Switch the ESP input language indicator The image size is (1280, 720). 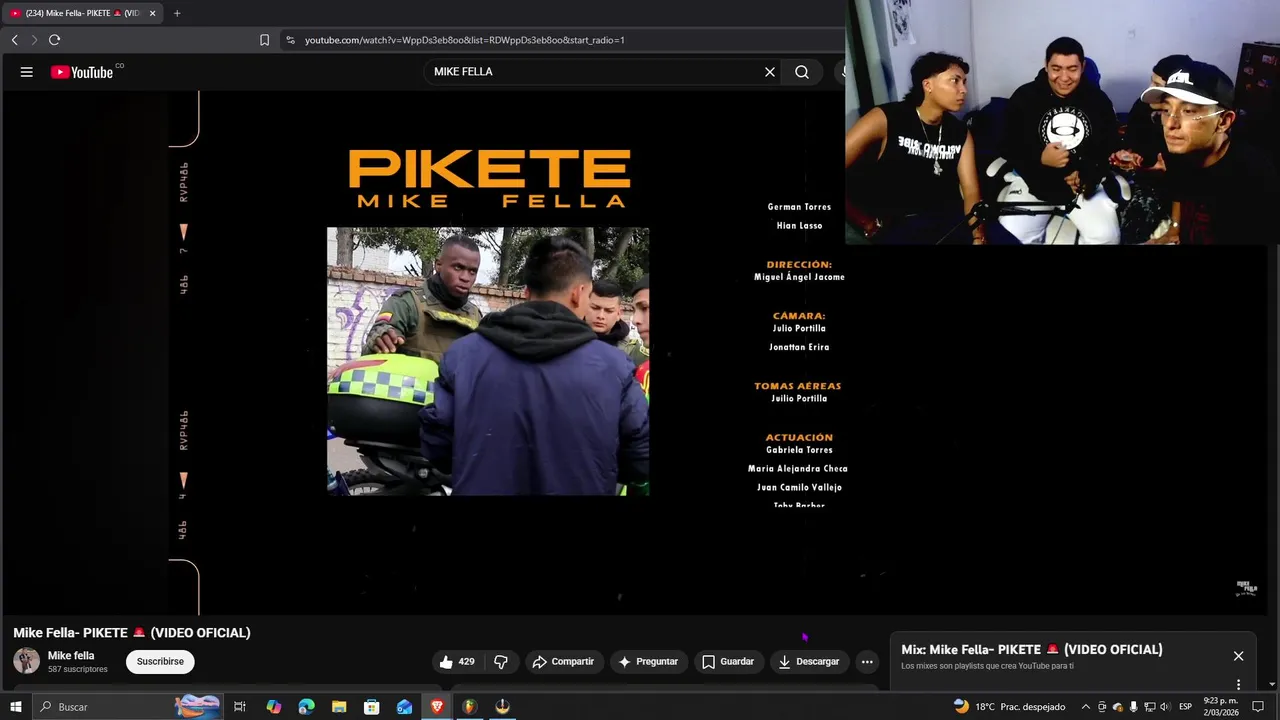click(1185, 707)
